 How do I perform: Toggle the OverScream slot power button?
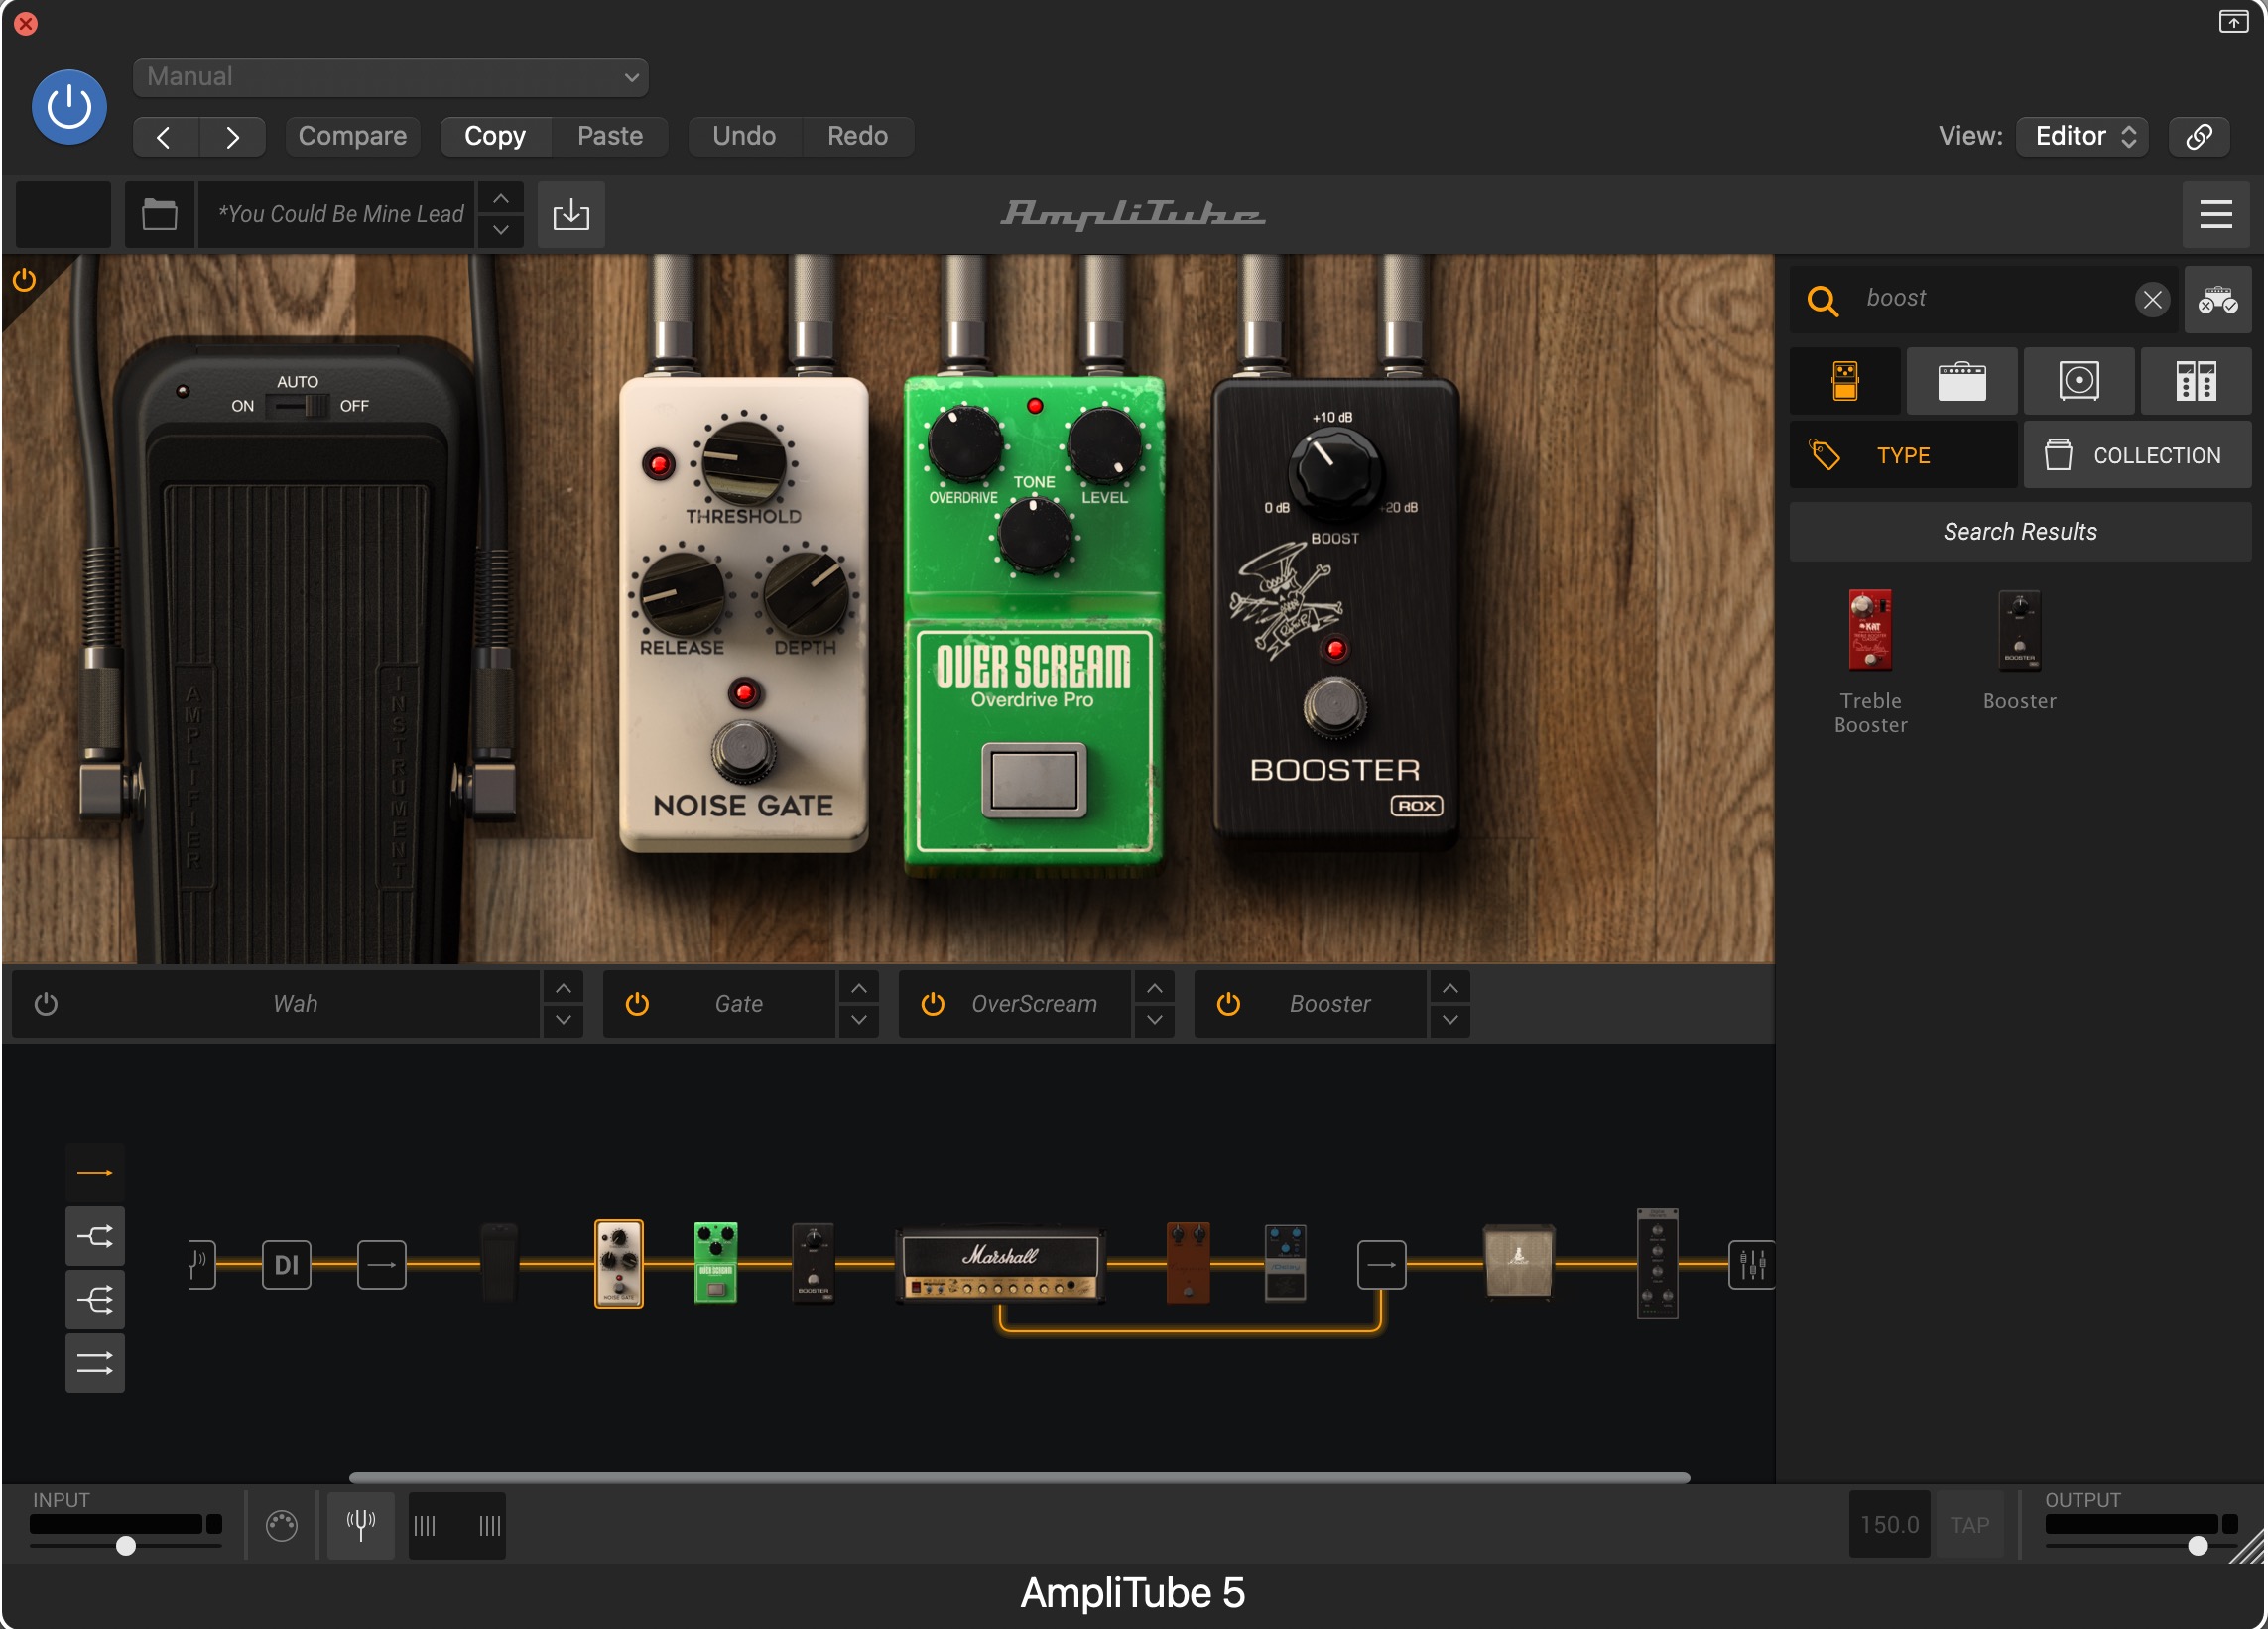(x=933, y=1004)
